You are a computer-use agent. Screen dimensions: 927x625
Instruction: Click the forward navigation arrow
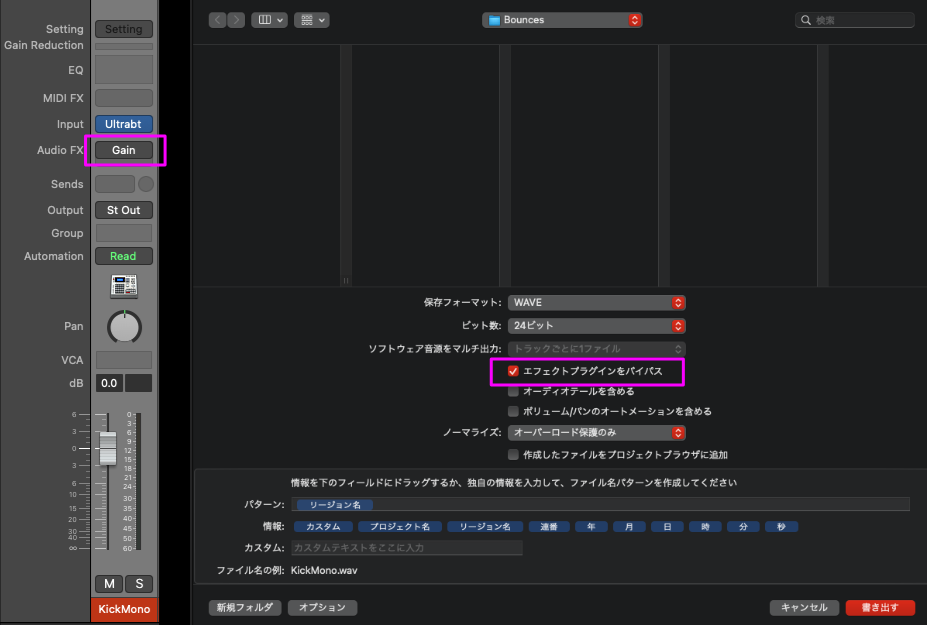tap(236, 20)
